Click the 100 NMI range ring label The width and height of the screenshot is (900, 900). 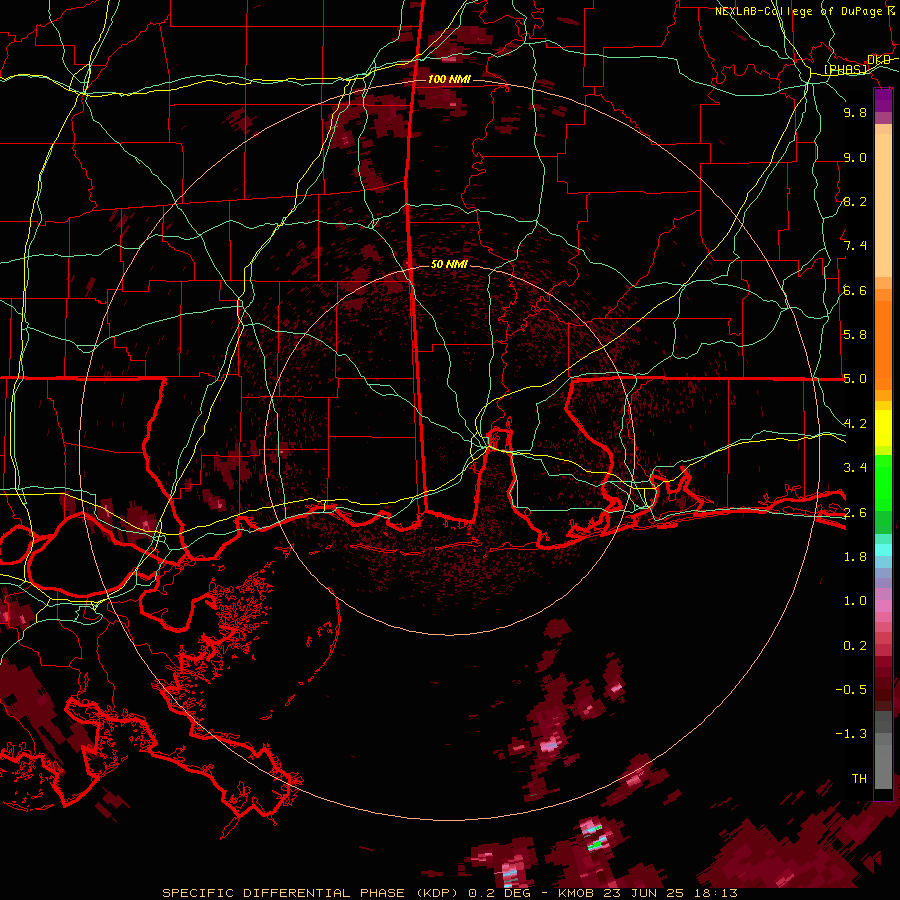pyautogui.click(x=449, y=79)
